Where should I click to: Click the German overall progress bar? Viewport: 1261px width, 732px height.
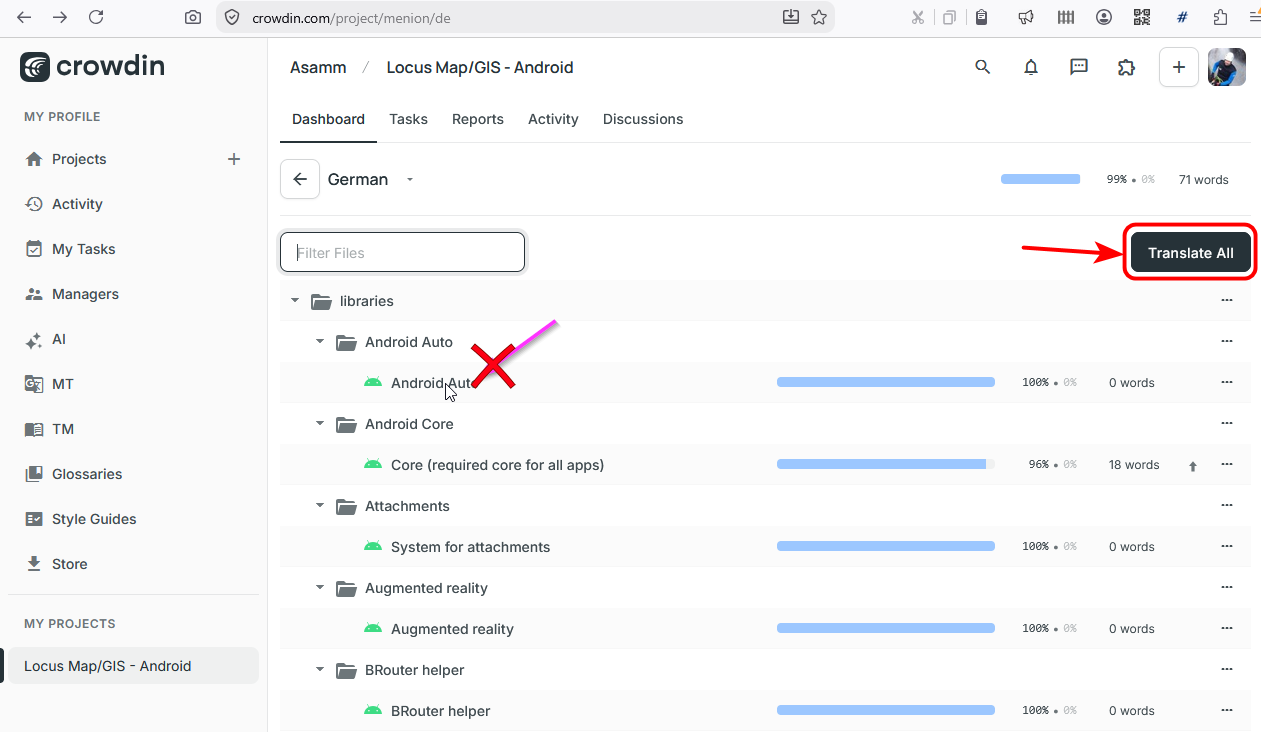tap(1040, 179)
